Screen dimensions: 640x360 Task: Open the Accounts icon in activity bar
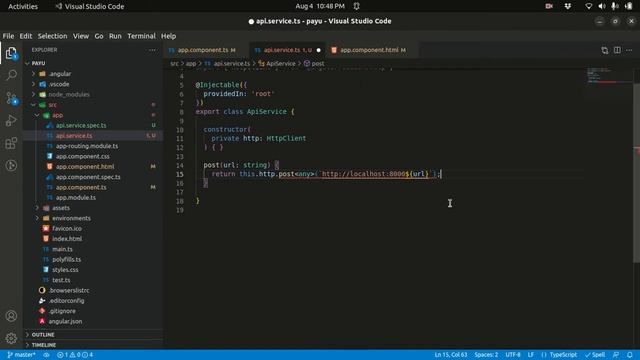coord(11,316)
